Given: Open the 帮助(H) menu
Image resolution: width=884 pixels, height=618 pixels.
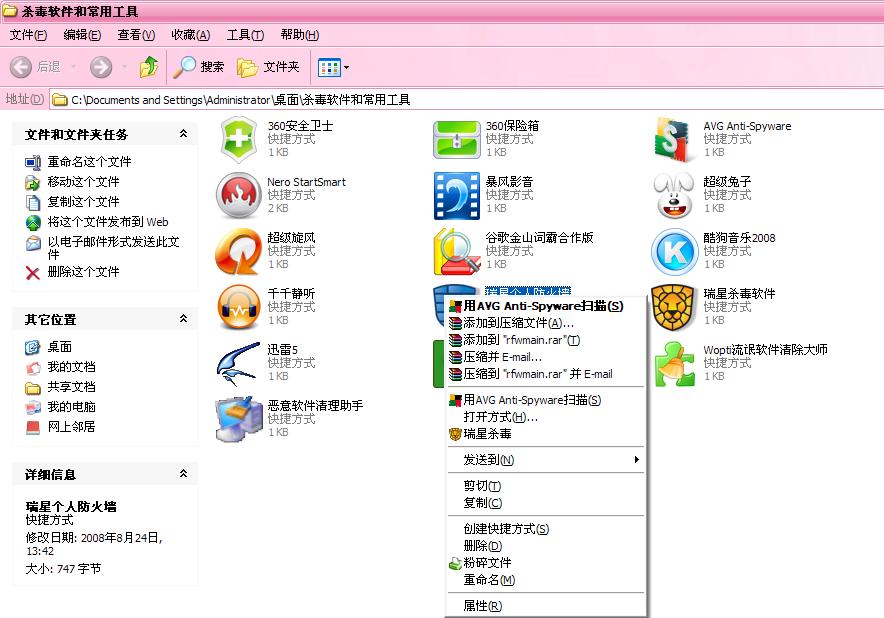Looking at the screenshot, I should 299,35.
